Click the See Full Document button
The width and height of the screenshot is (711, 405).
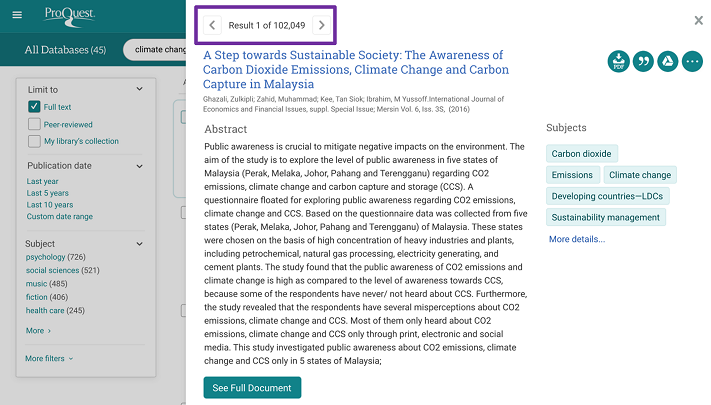pyautogui.click(x=252, y=388)
